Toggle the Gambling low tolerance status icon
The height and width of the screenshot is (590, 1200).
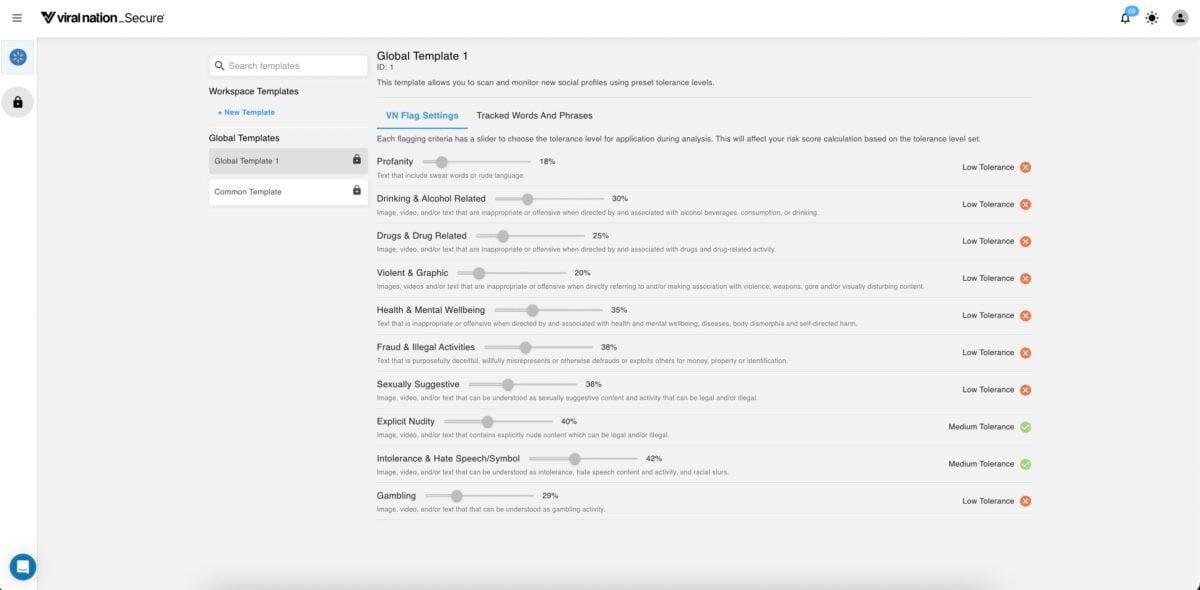point(1024,500)
